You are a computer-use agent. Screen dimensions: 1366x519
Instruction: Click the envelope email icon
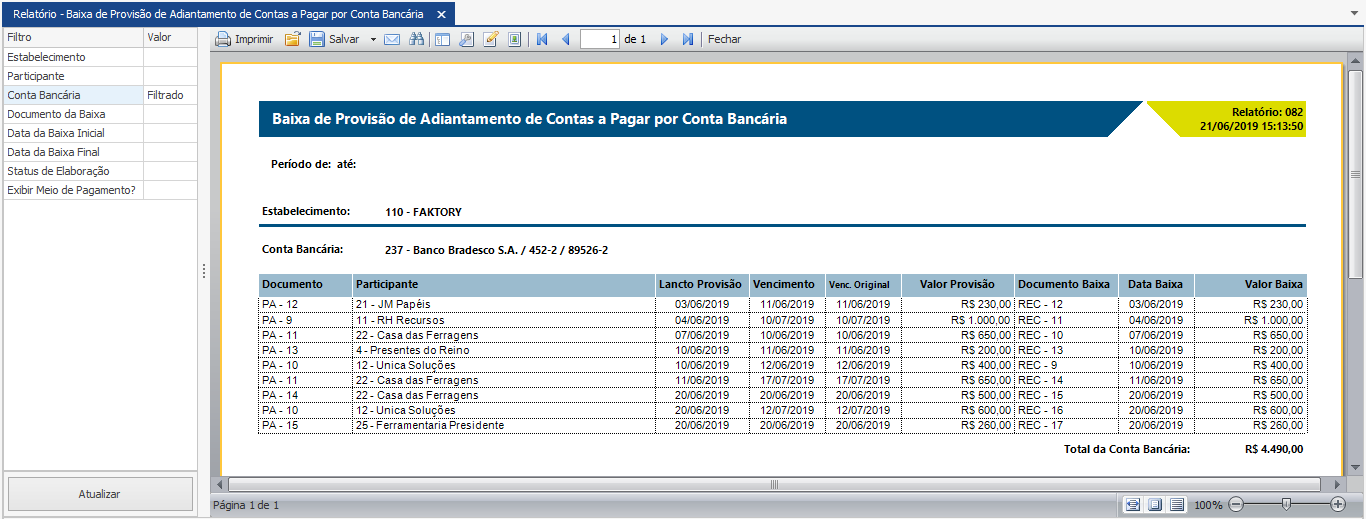pyautogui.click(x=392, y=39)
